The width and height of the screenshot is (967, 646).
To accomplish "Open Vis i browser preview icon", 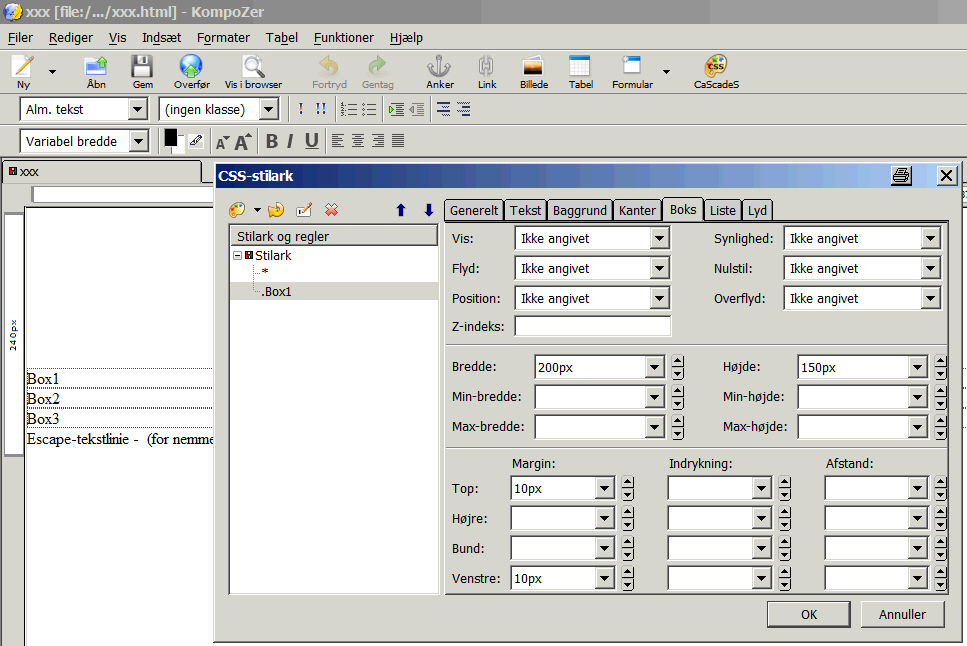I will pyautogui.click(x=253, y=68).
